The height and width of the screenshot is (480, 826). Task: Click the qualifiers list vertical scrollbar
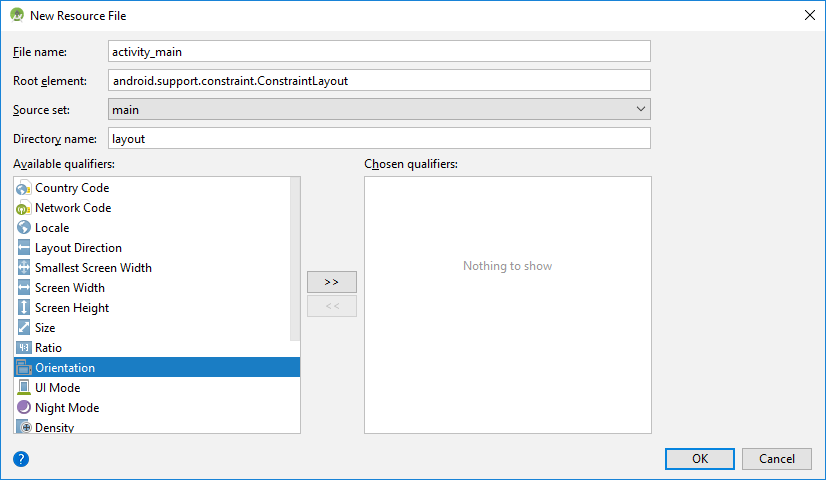pos(295,260)
